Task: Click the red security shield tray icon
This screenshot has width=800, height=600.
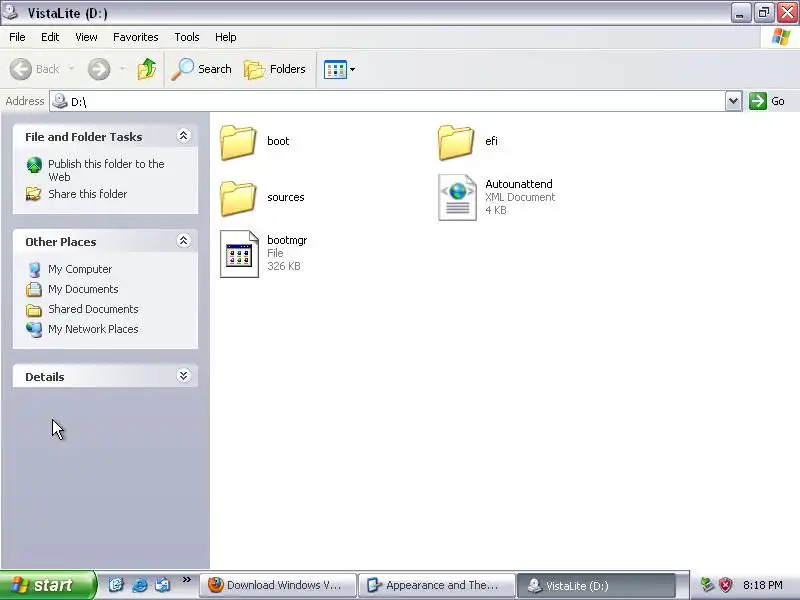Action: tap(726, 585)
